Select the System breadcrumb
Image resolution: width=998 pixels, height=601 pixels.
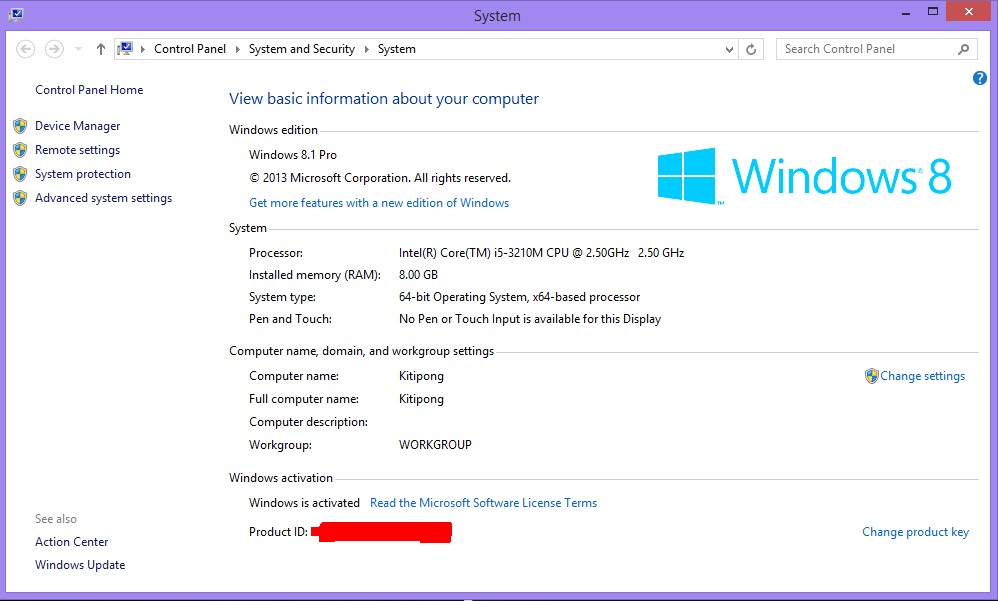point(397,49)
